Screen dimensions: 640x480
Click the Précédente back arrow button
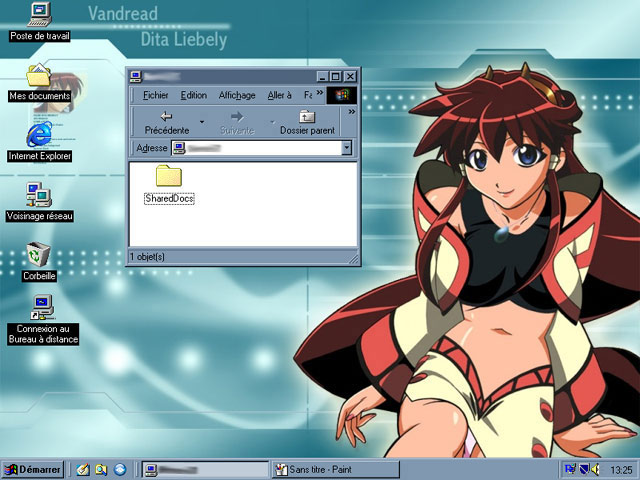point(166,118)
